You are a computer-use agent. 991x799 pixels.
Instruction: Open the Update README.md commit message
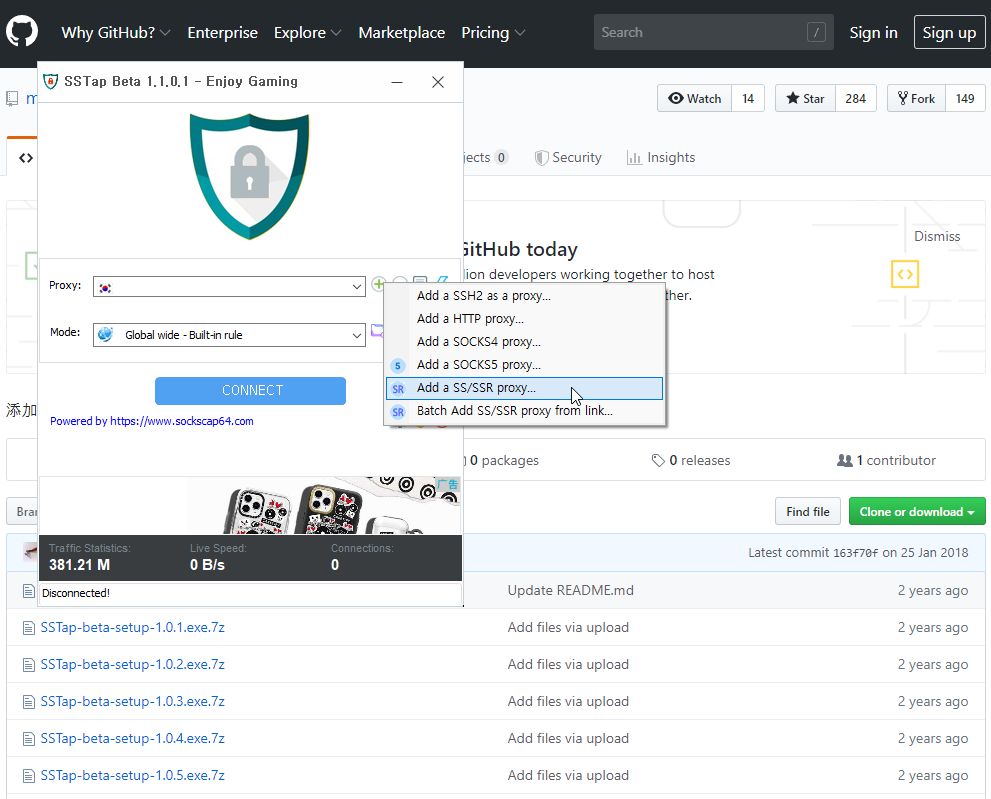click(570, 590)
